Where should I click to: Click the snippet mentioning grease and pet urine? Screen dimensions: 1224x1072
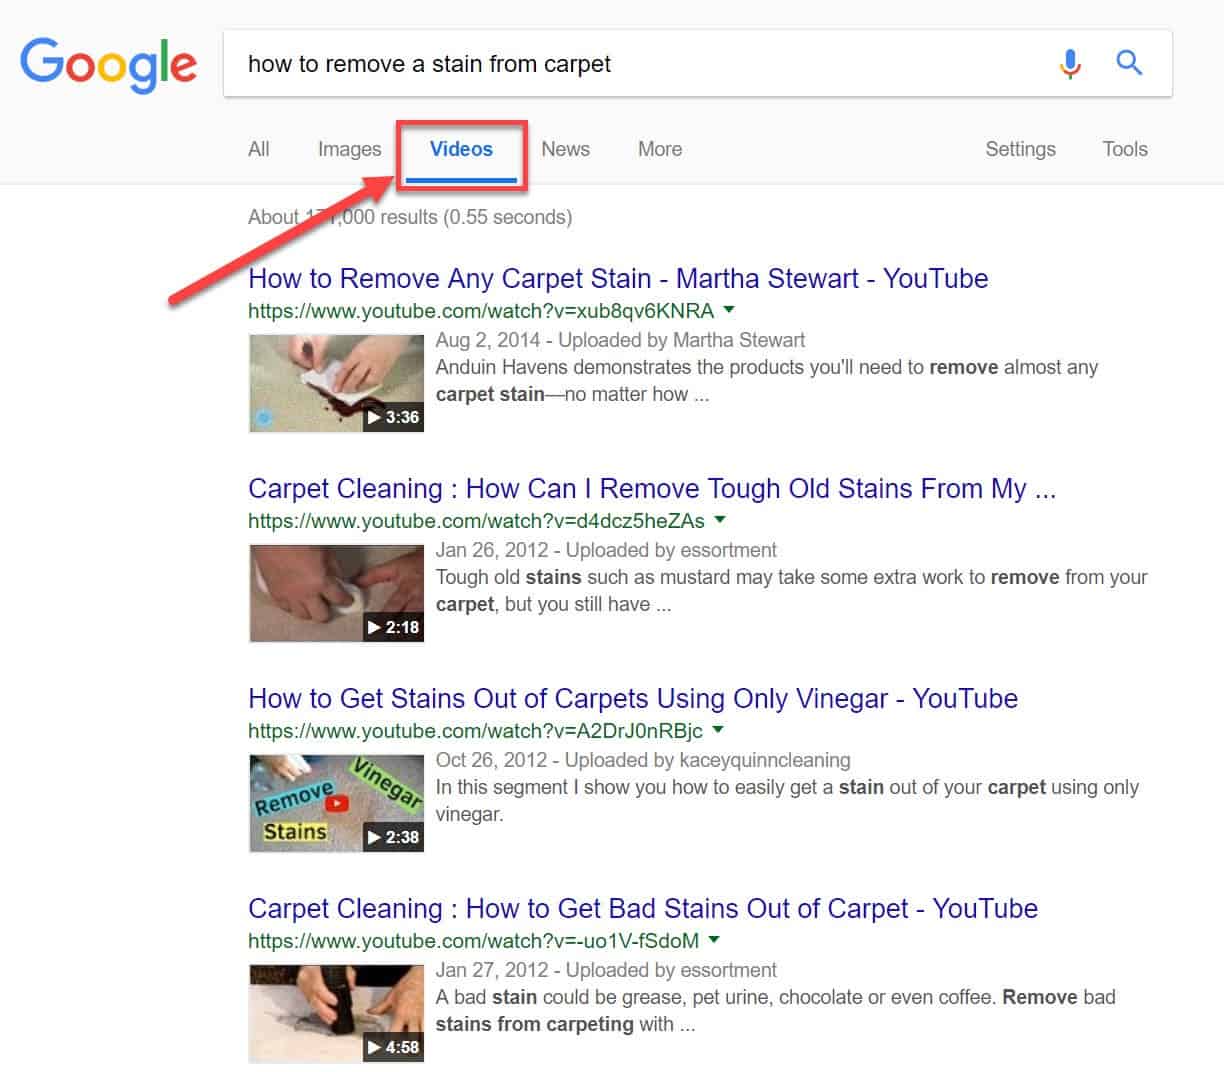pyautogui.click(x=775, y=1011)
